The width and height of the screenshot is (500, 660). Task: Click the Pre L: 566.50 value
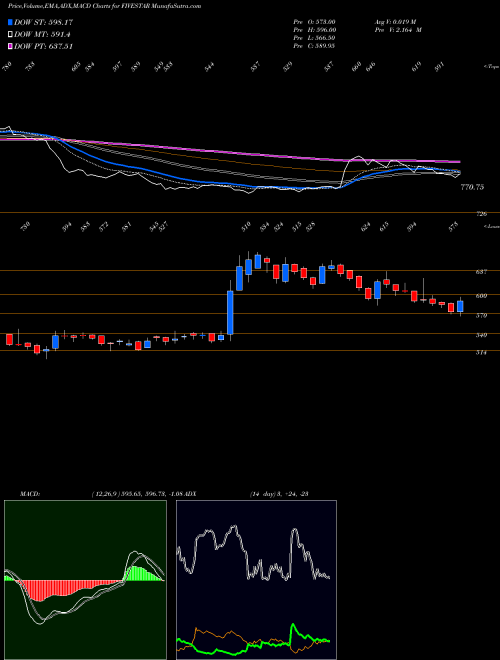click(x=314, y=38)
